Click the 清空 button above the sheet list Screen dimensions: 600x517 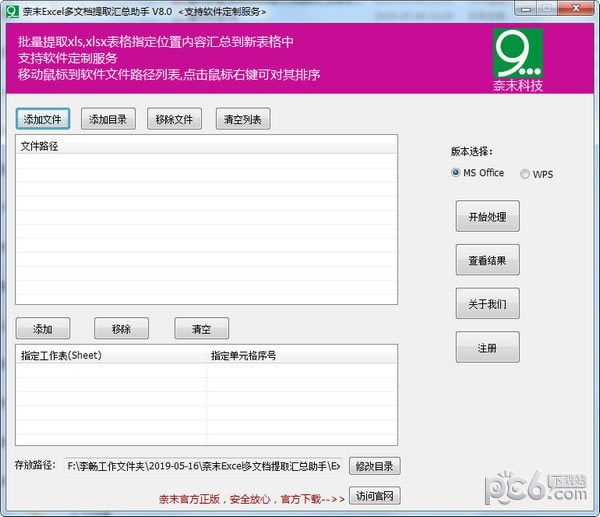click(202, 328)
